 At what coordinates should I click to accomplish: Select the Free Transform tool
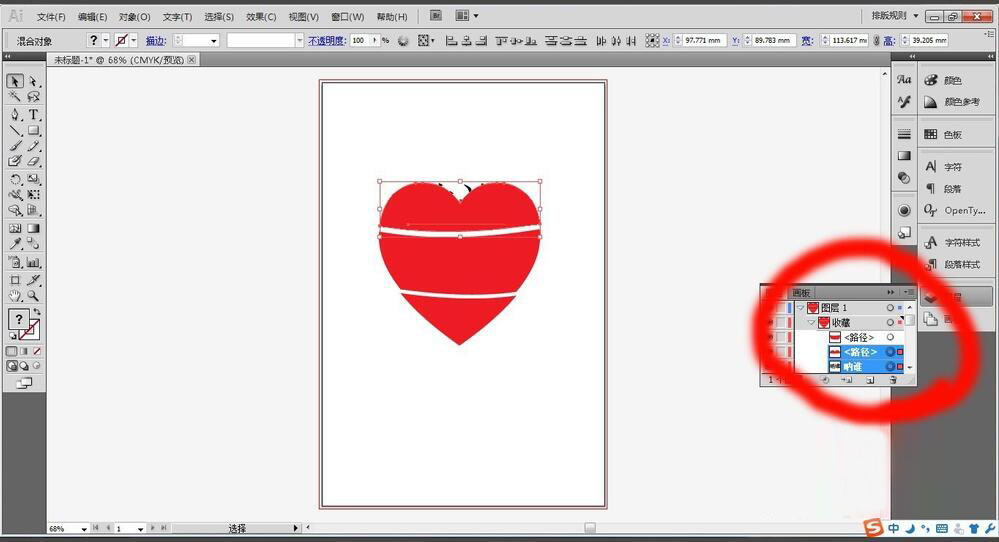[33, 195]
